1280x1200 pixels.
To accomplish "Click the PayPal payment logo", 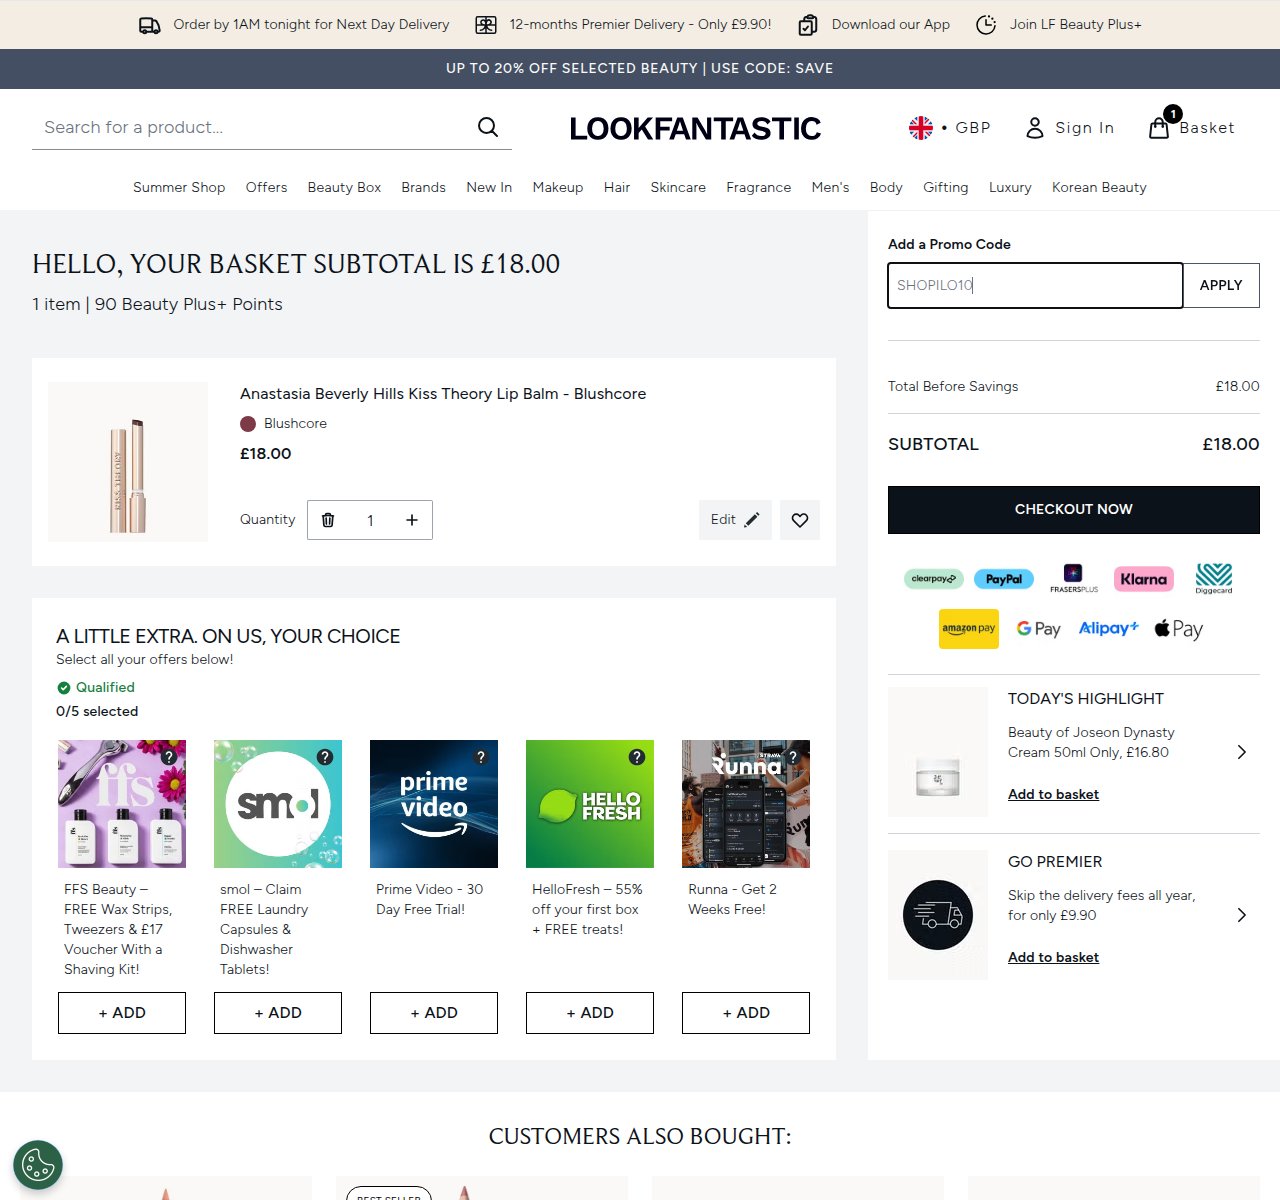I will (1004, 579).
